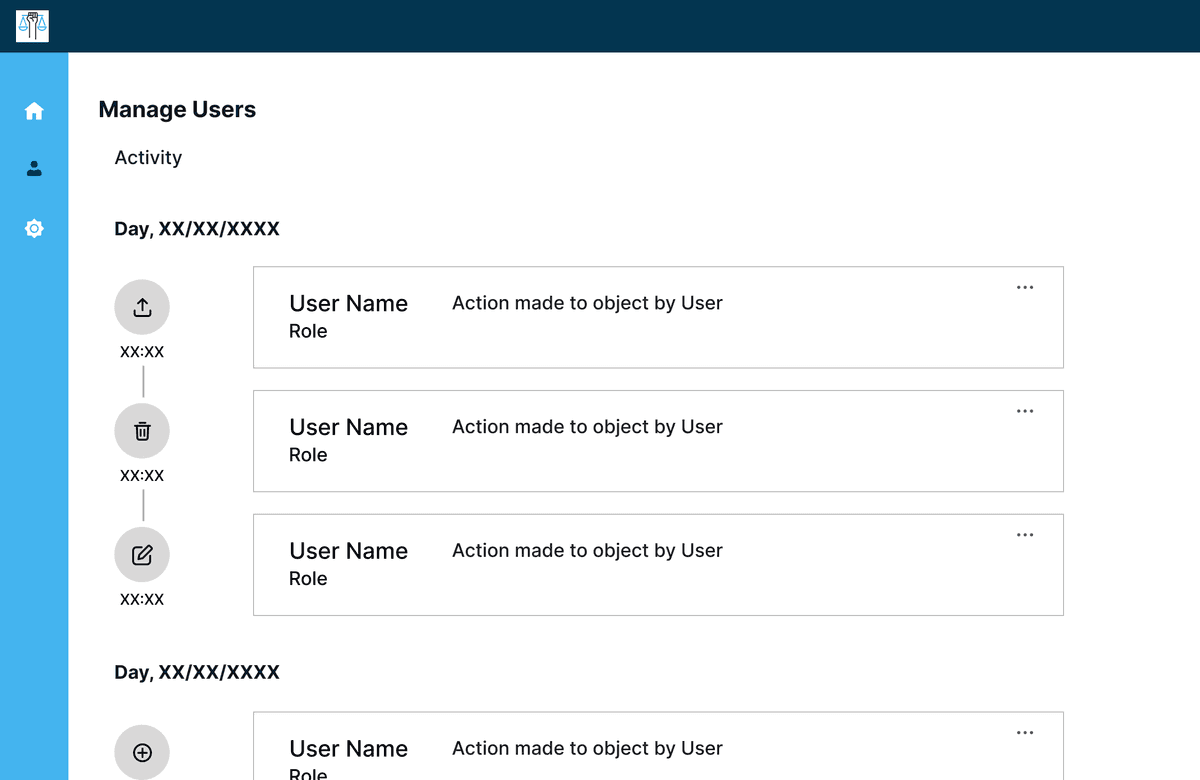Click the action description in the edit activity card
1200x780 pixels.
tap(587, 551)
